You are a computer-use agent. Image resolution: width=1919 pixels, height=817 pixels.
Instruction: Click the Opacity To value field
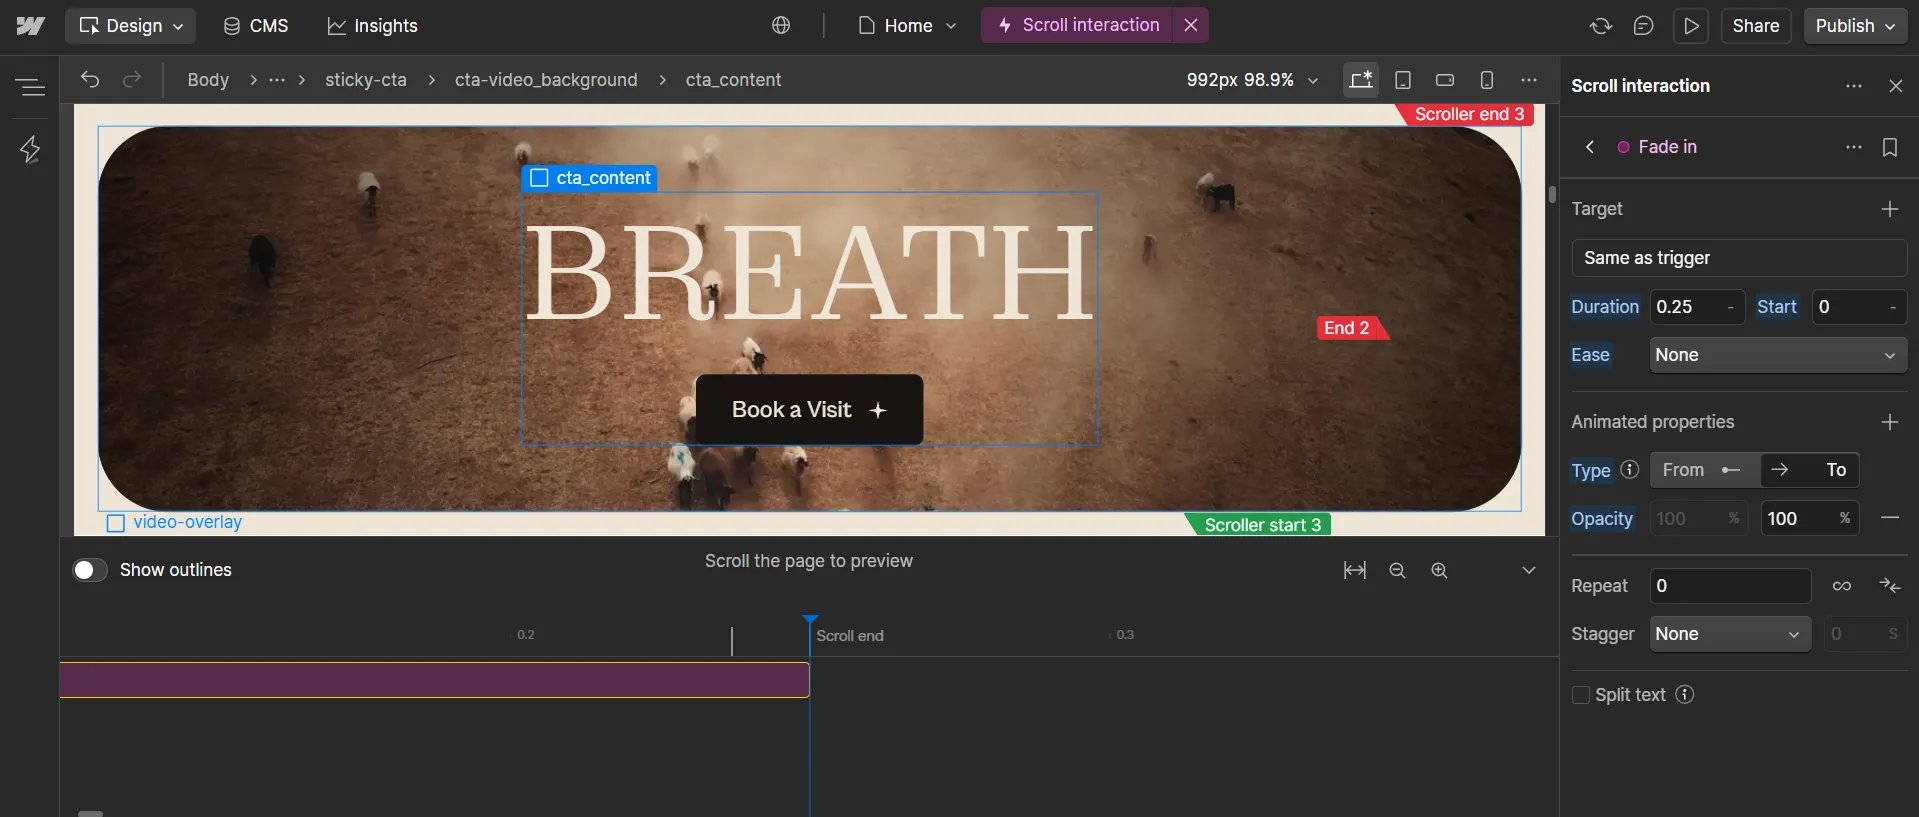(x=1810, y=518)
